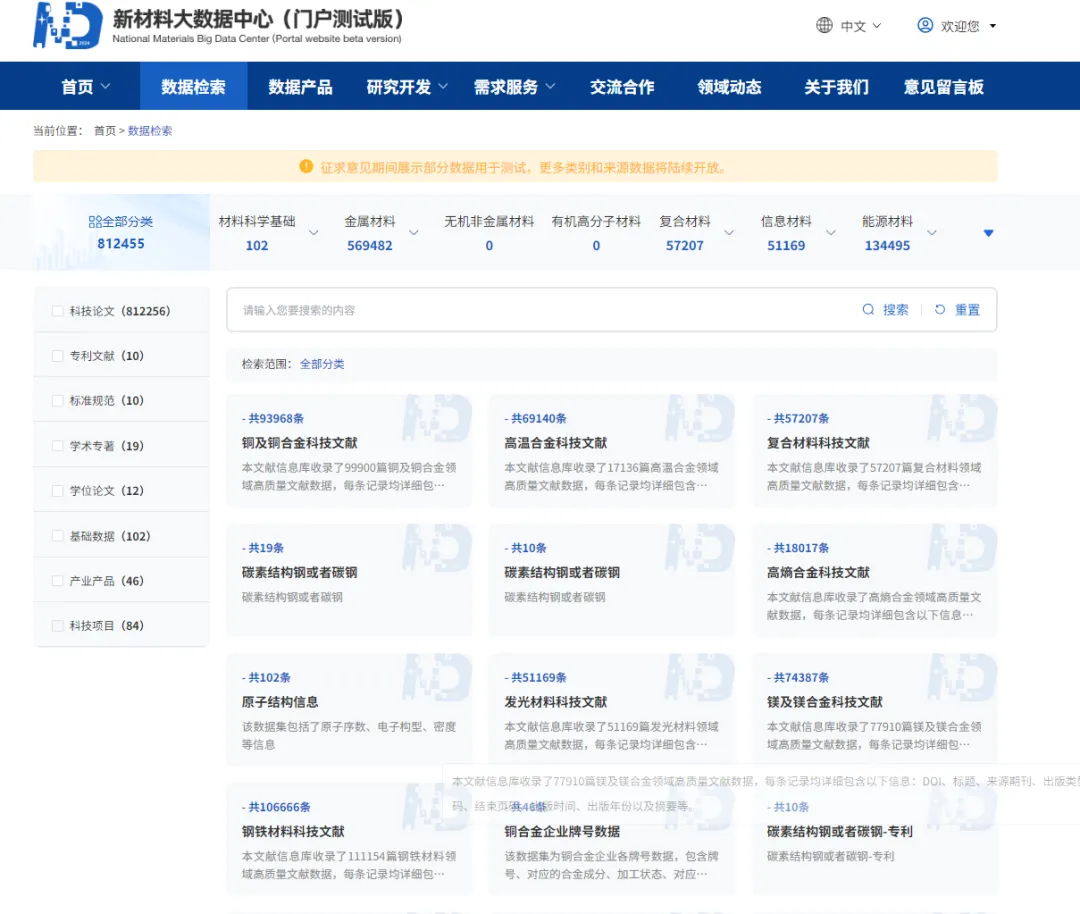Click the 全部分类 grid icon
Screen dimensions: 1080x914
click(x=95, y=222)
